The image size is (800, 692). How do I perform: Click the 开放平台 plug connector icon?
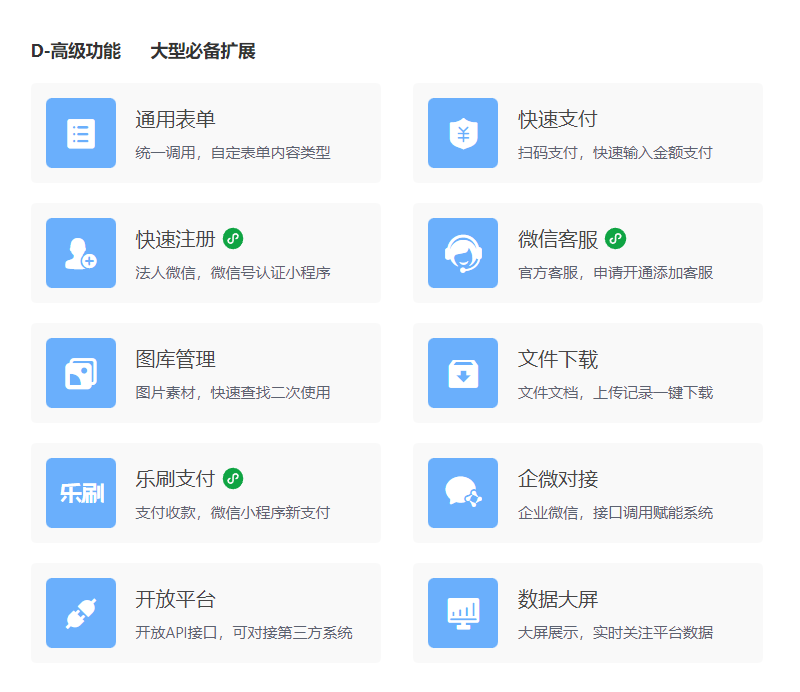tap(81, 613)
